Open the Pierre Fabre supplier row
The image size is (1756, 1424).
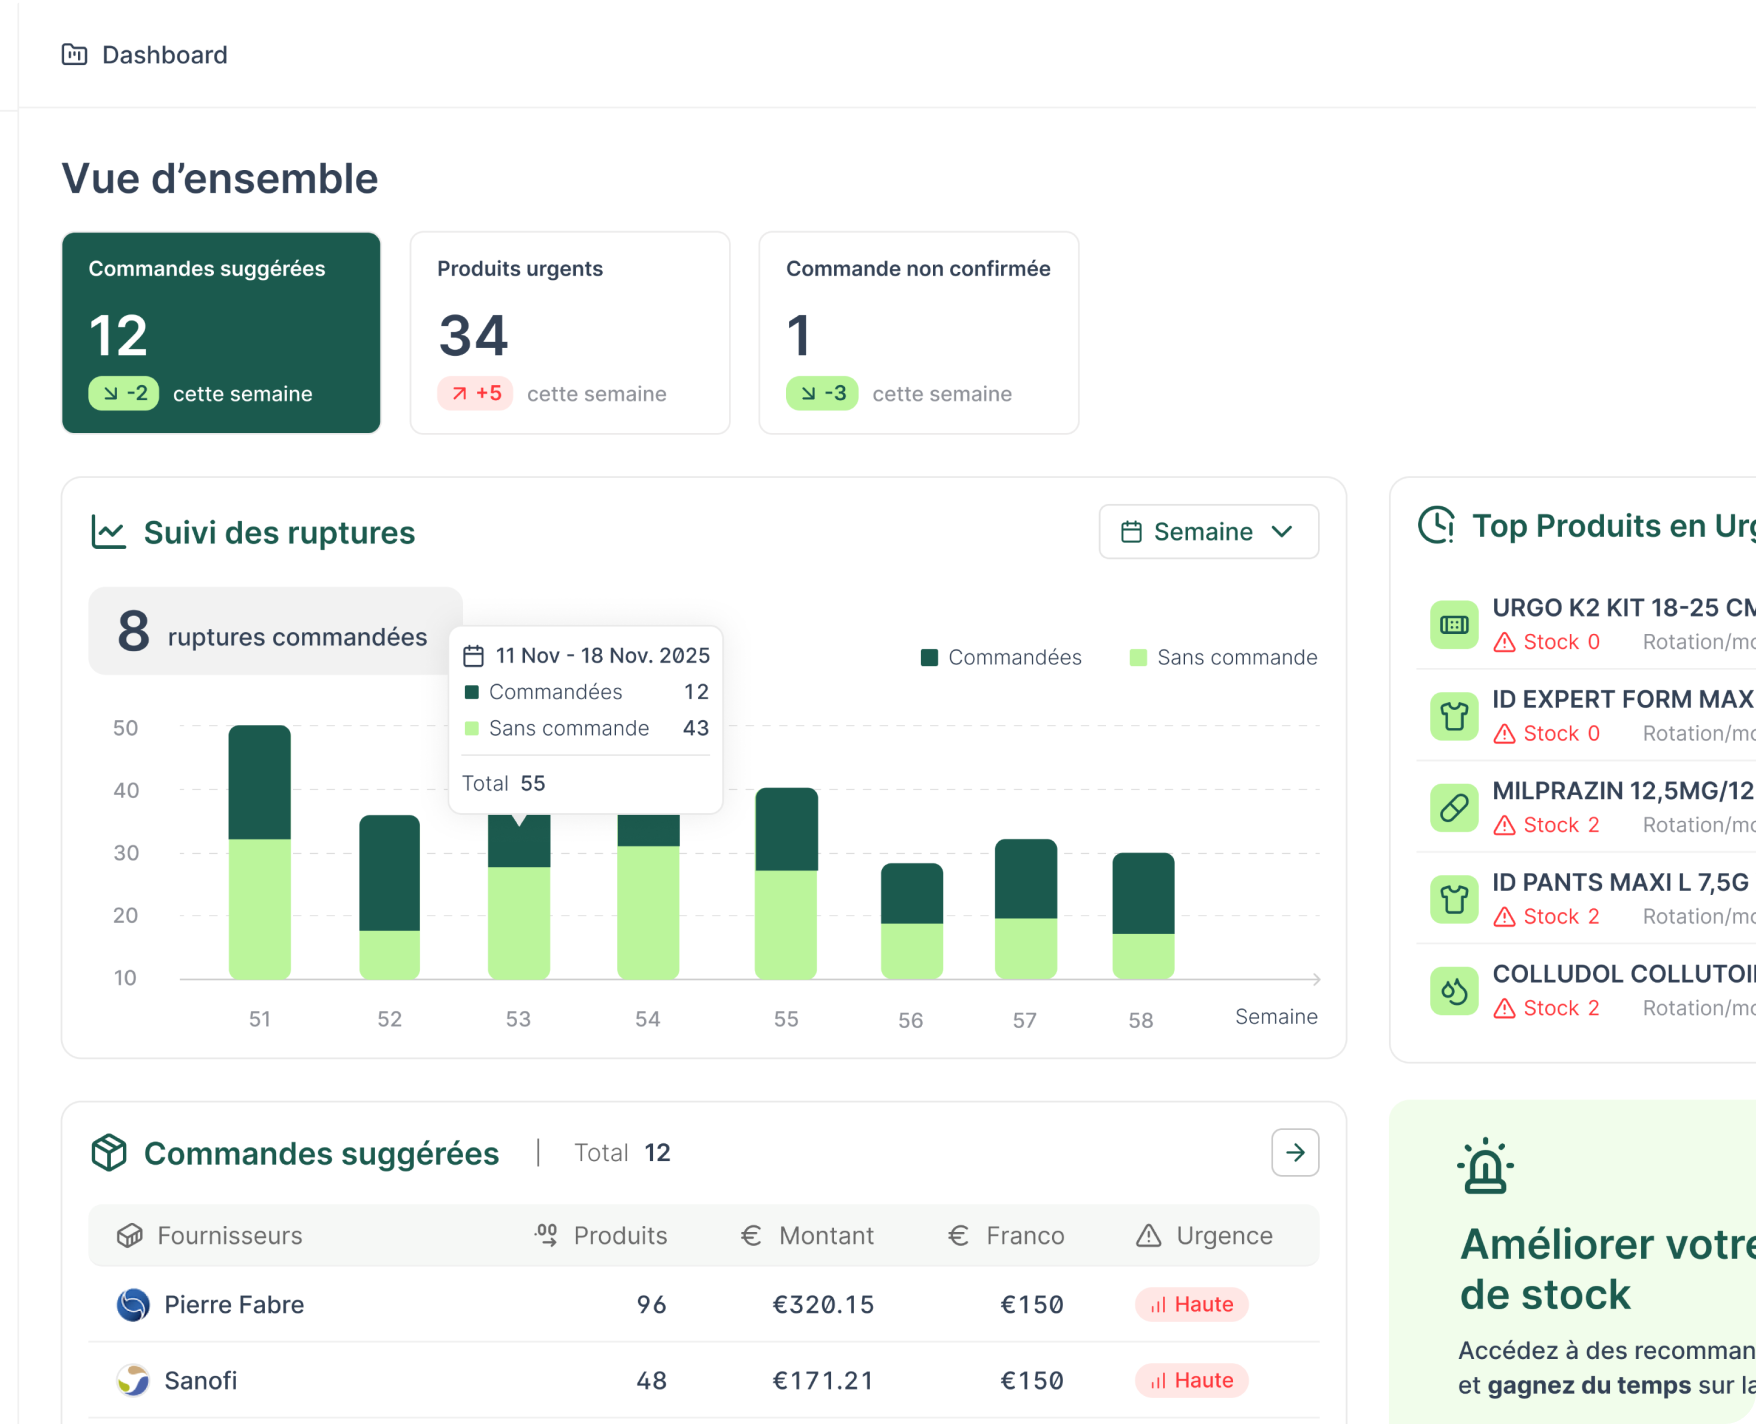233,1304
